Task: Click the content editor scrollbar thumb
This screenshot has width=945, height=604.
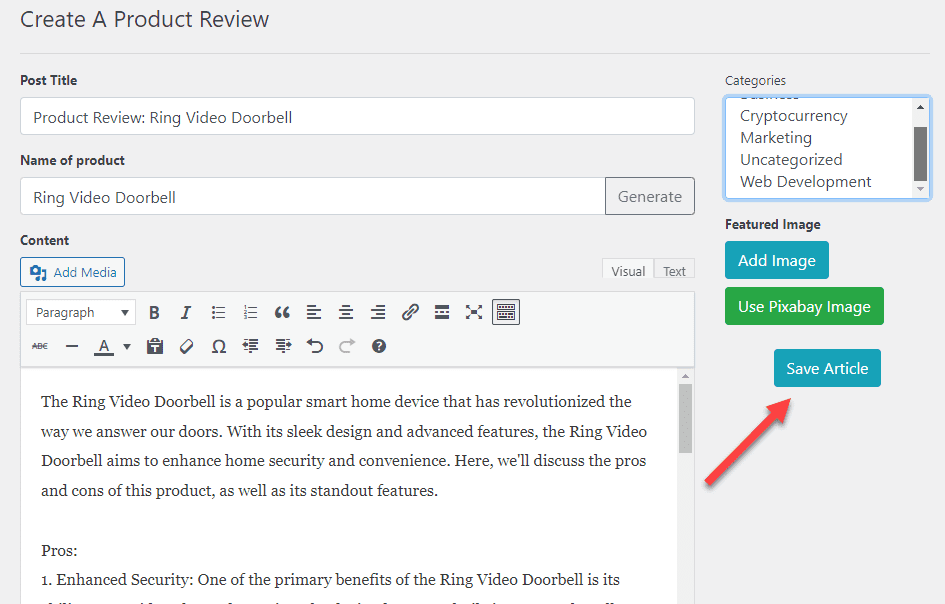Action: (685, 419)
